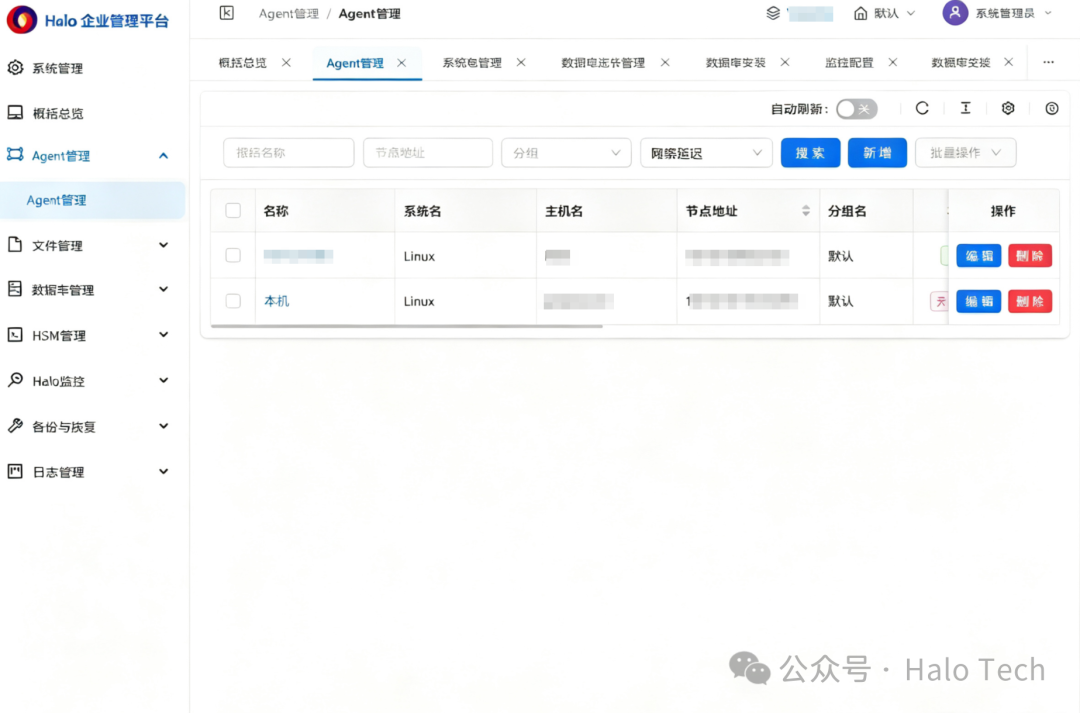This screenshot has height=713, width=1080.
Task: Click the 系统管理 gear icon
Action: 15,68
